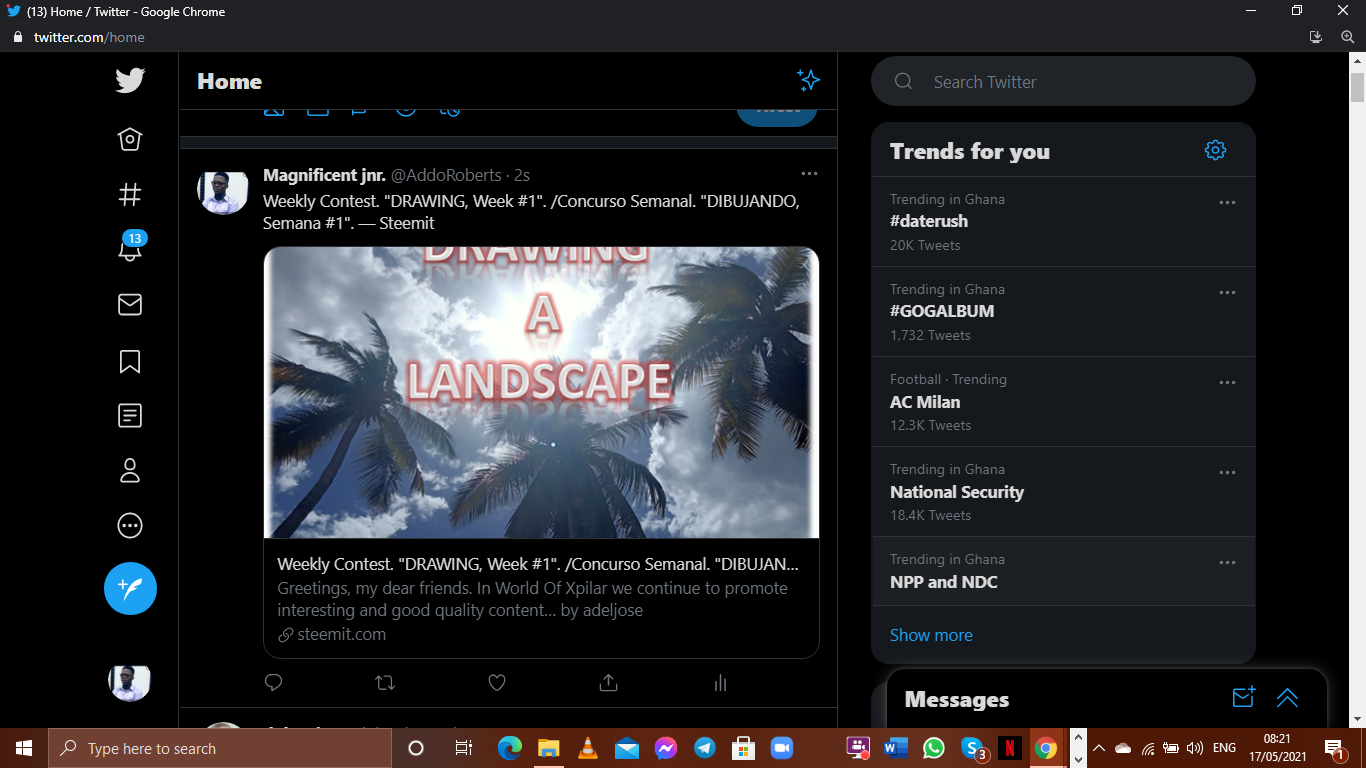Image resolution: width=1366 pixels, height=768 pixels.
Task: Open the Lists icon
Action: pos(130,415)
